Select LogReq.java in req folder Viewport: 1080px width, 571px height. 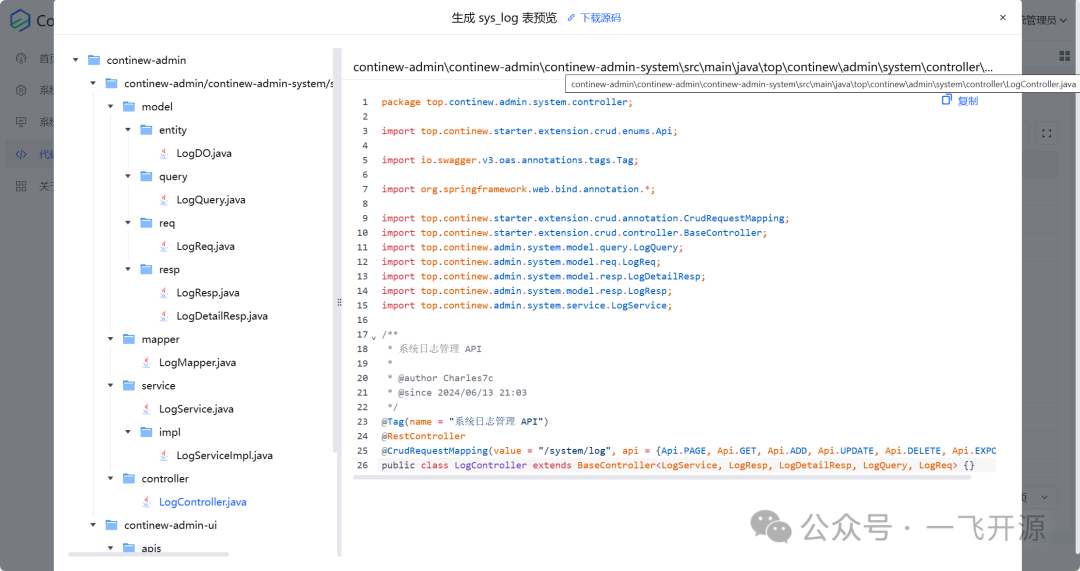pos(205,246)
